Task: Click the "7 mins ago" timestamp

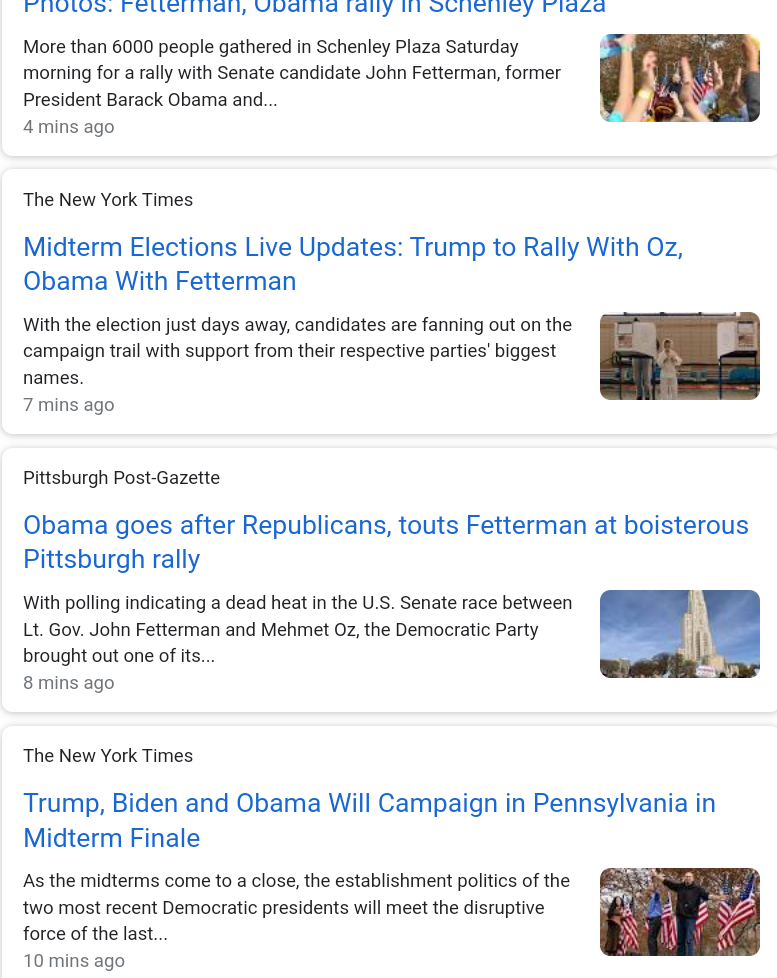Action: point(69,405)
